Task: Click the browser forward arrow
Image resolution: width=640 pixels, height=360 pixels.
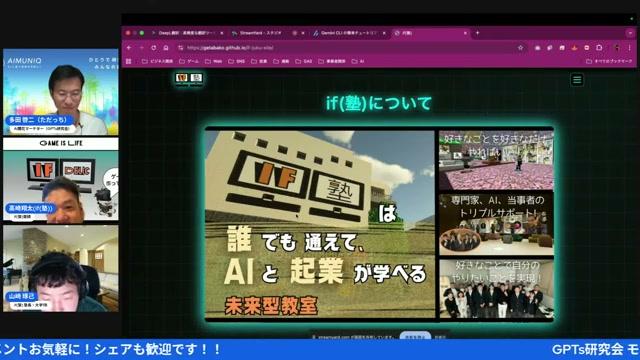Action: click(141, 48)
